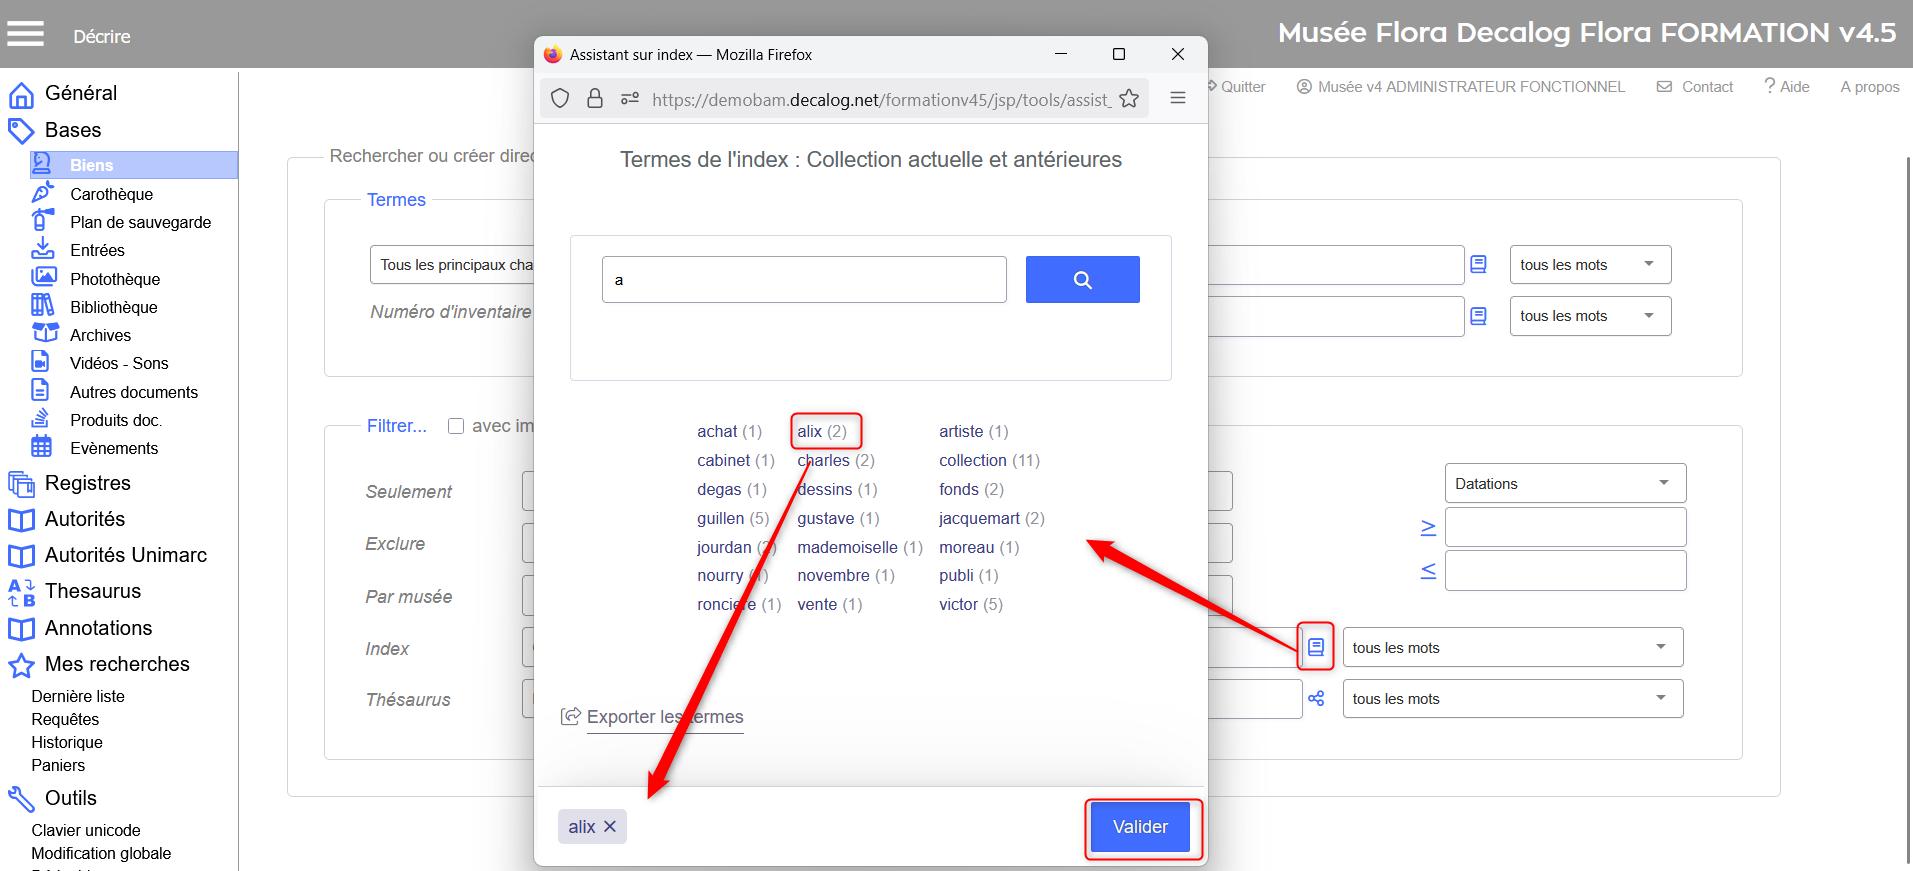Select index term 'mademoiselle (1)'
Image resolution: width=1913 pixels, height=871 pixels.
860,547
